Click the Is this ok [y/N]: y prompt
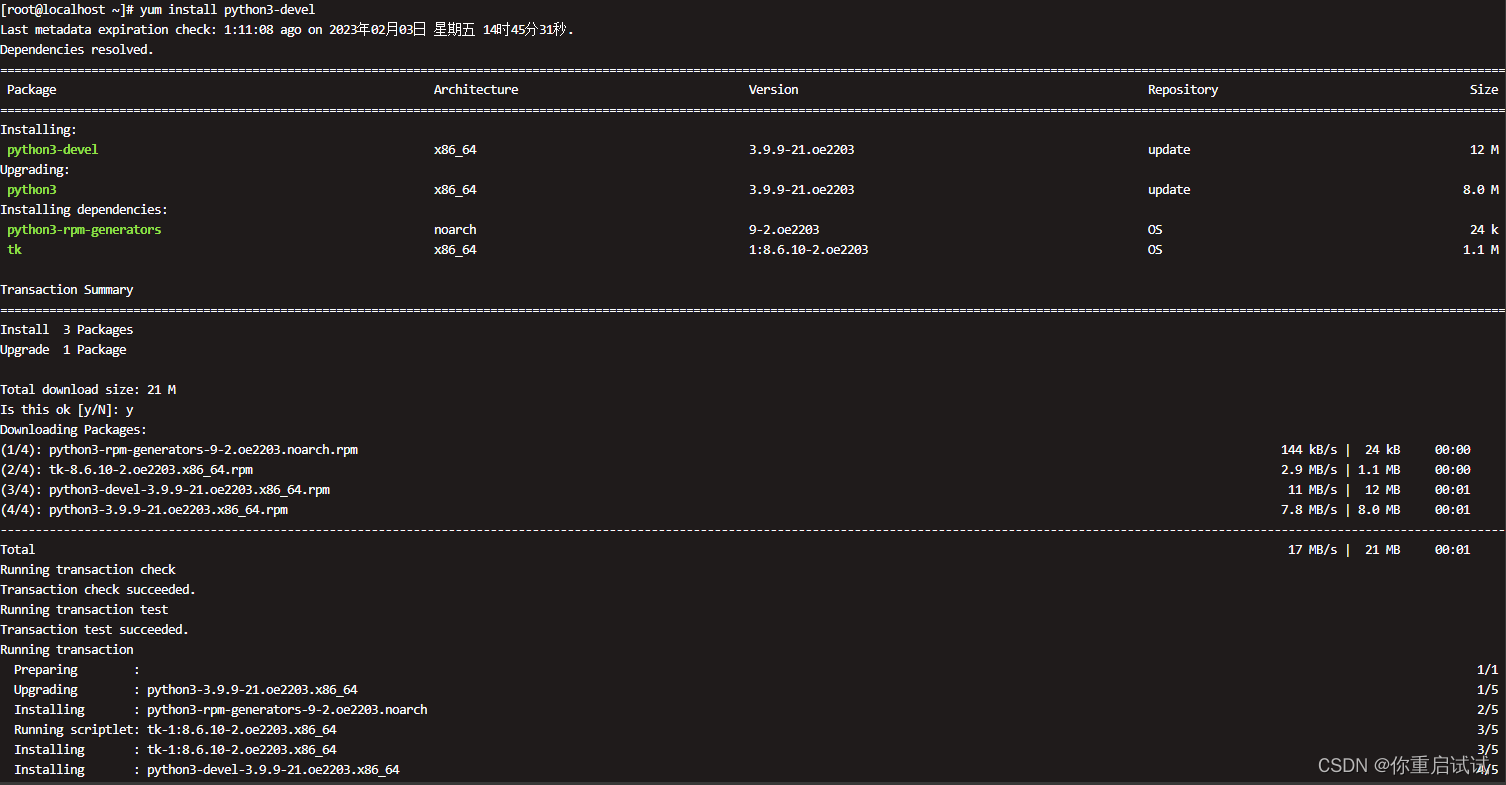Screen dimensions: 1506x785 click(x=65, y=409)
